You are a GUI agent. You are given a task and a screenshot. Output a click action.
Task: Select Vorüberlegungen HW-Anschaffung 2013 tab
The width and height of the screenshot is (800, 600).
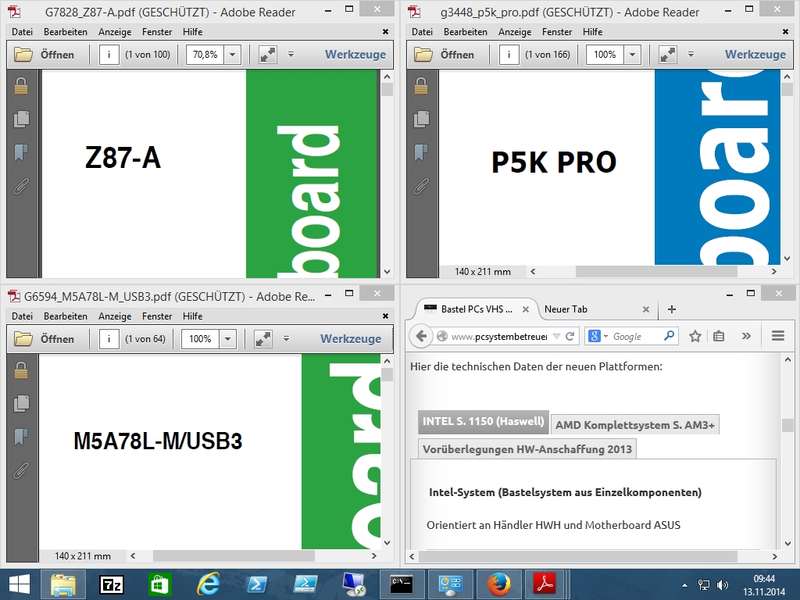(x=527, y=449)
